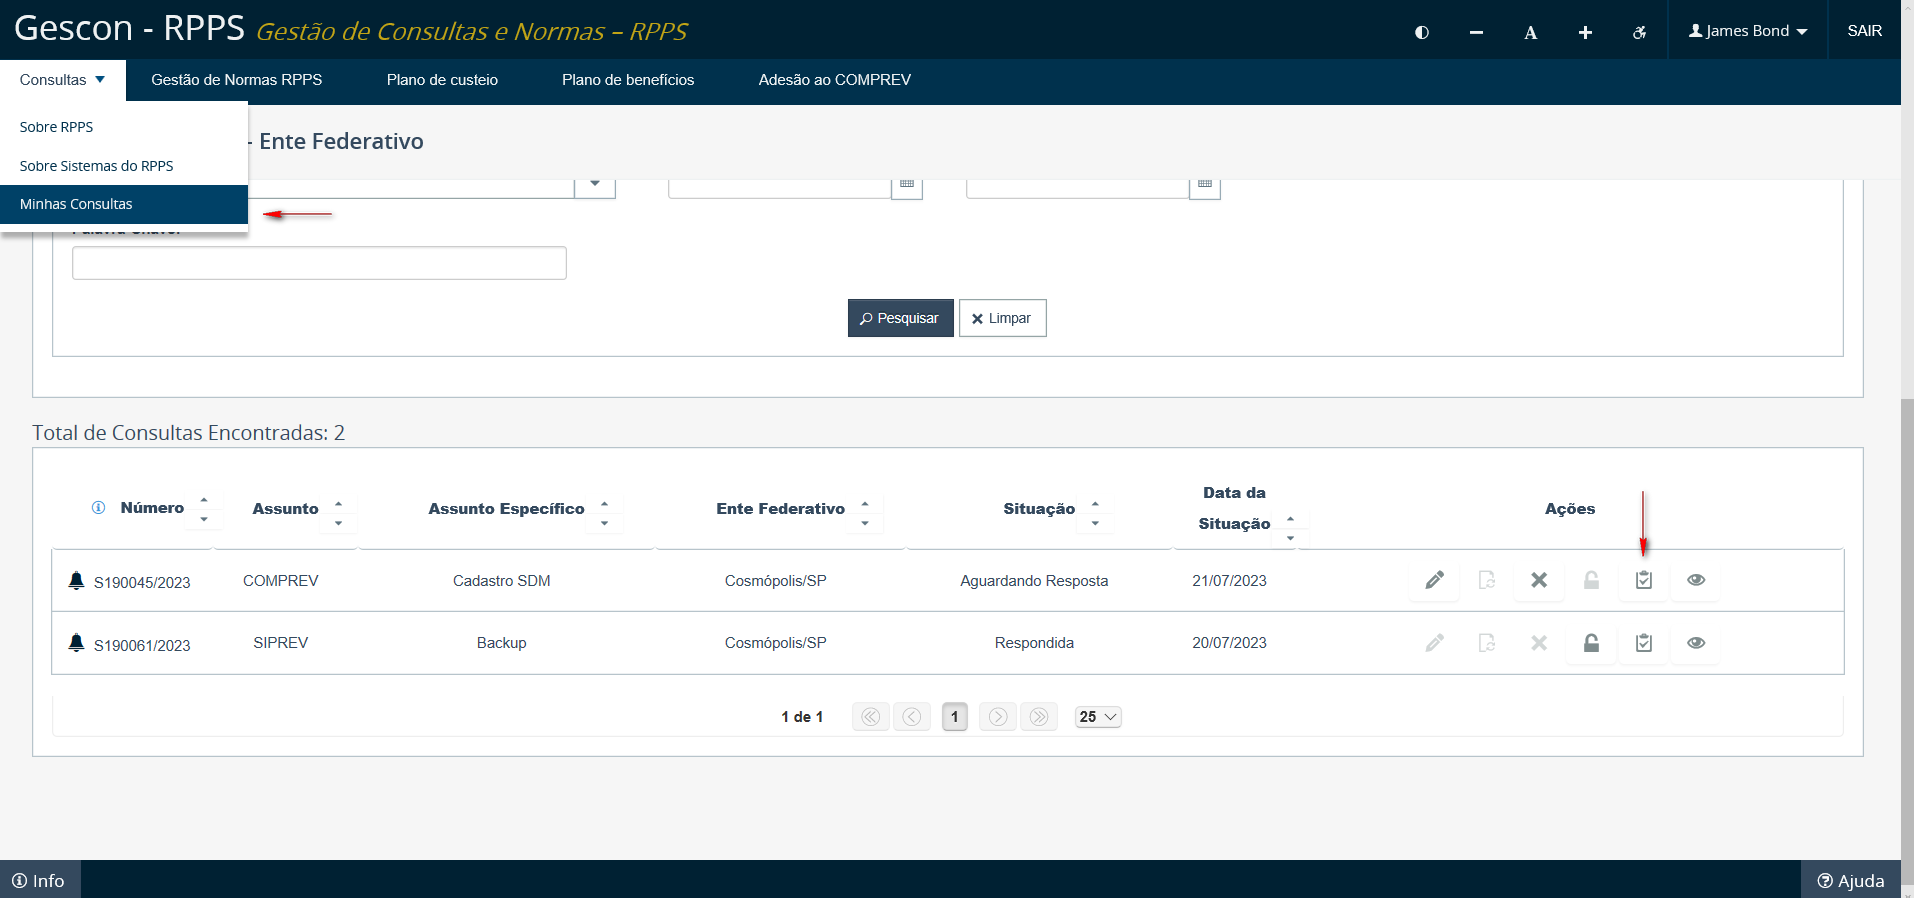Toggle high contrast mode in header
This screenshot has height=898, width=1914.
[x=1421, y=32]
